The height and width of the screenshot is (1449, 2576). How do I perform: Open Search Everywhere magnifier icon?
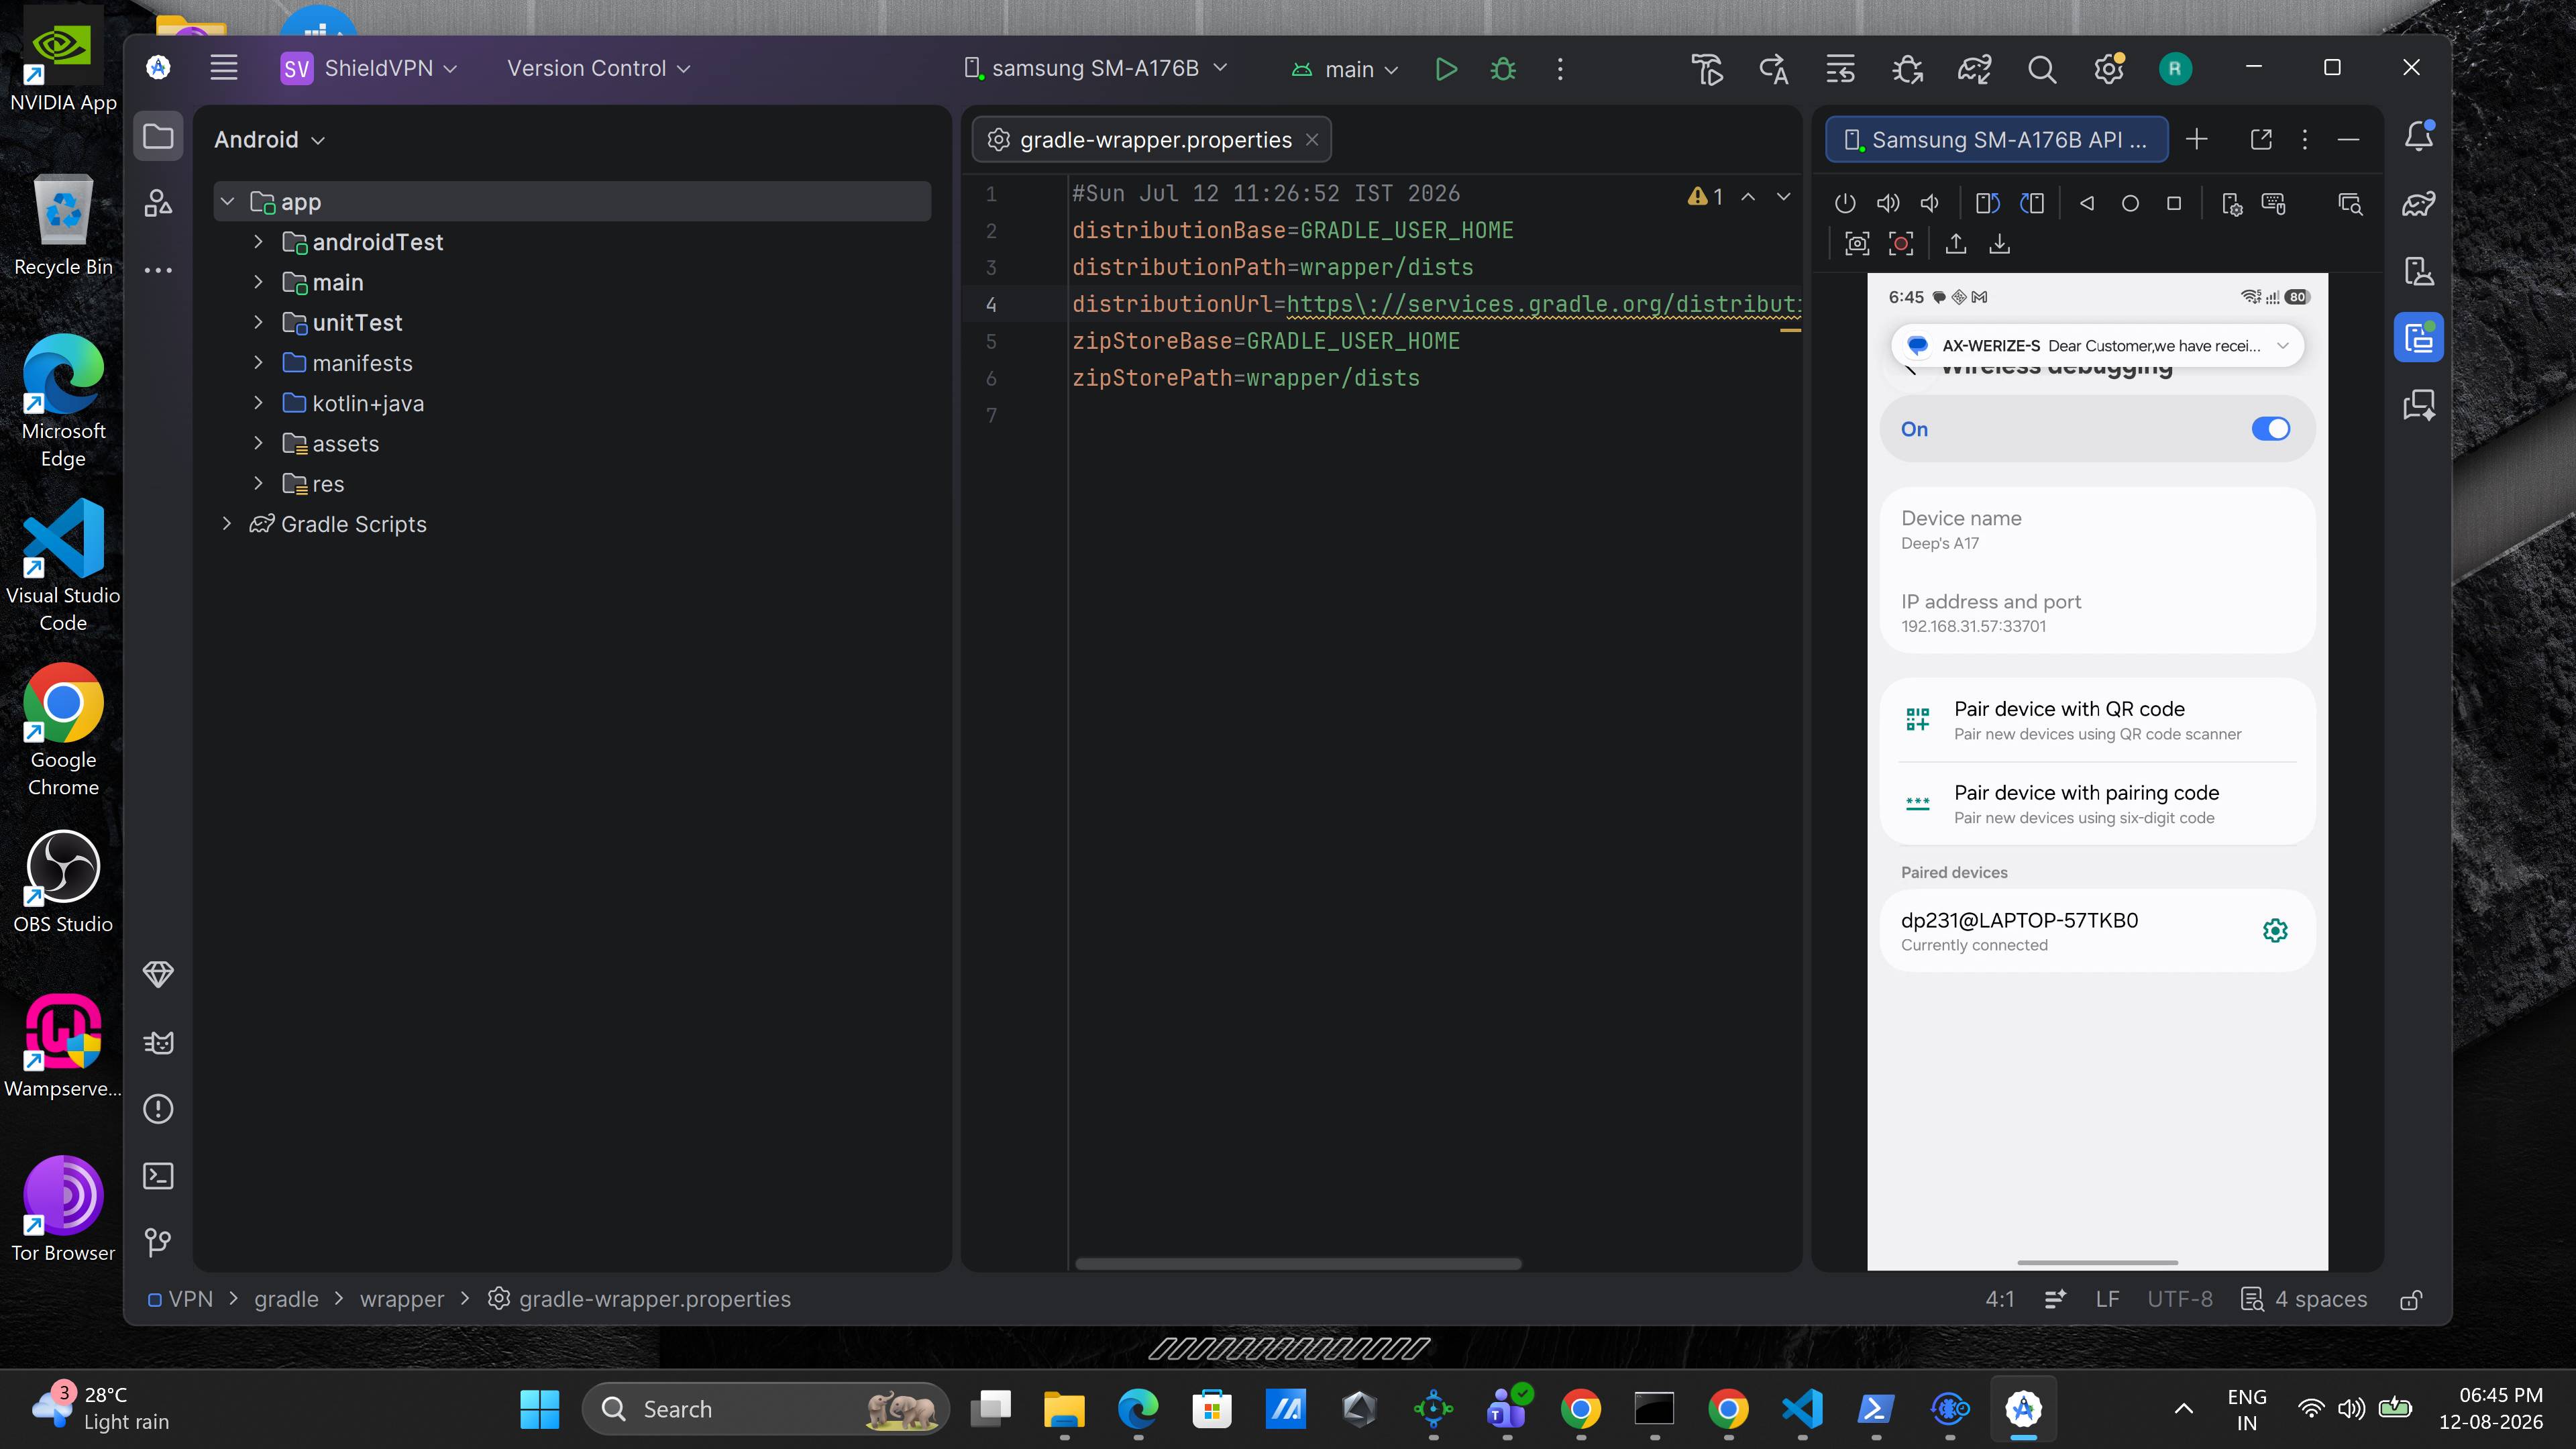2041,69
